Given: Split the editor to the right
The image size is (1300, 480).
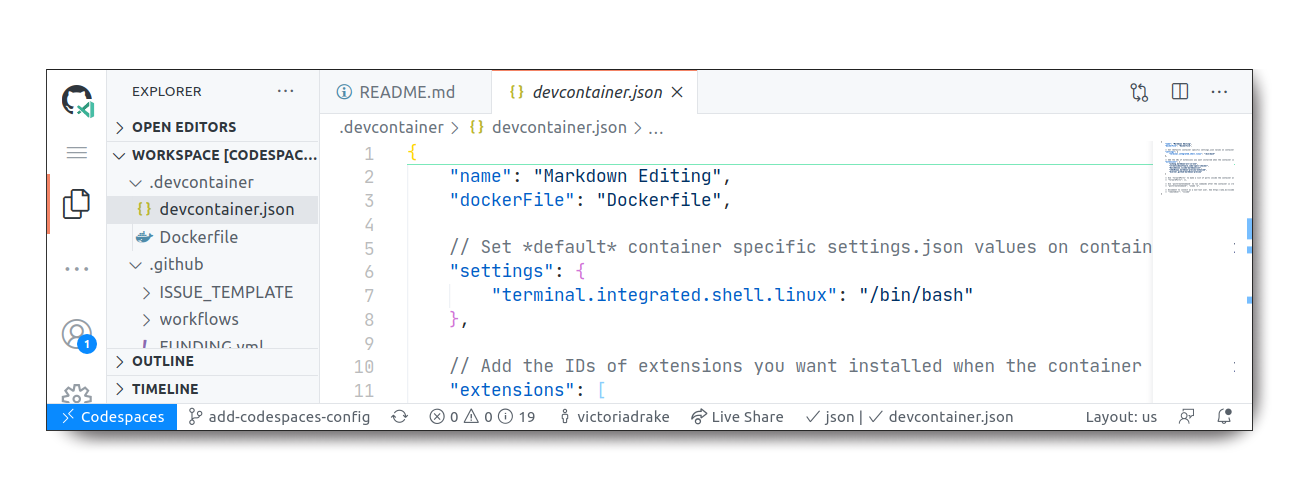Looking at the screenshot, I should 1180,92.
